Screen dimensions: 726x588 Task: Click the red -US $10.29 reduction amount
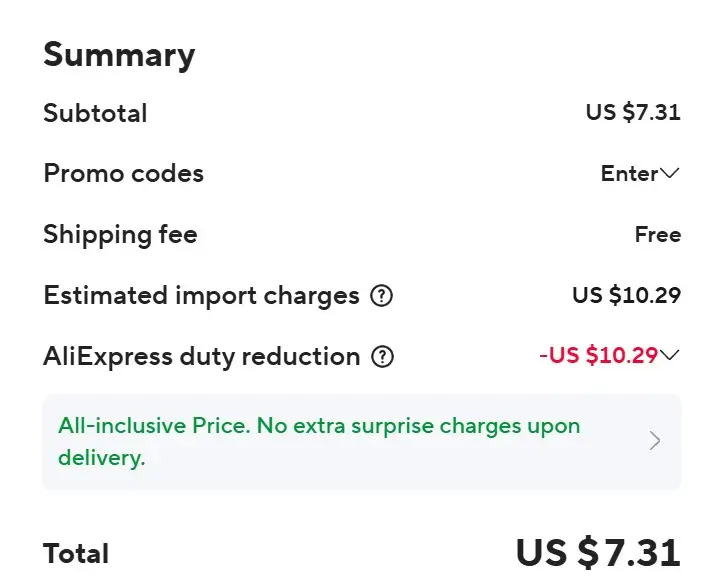599,355
